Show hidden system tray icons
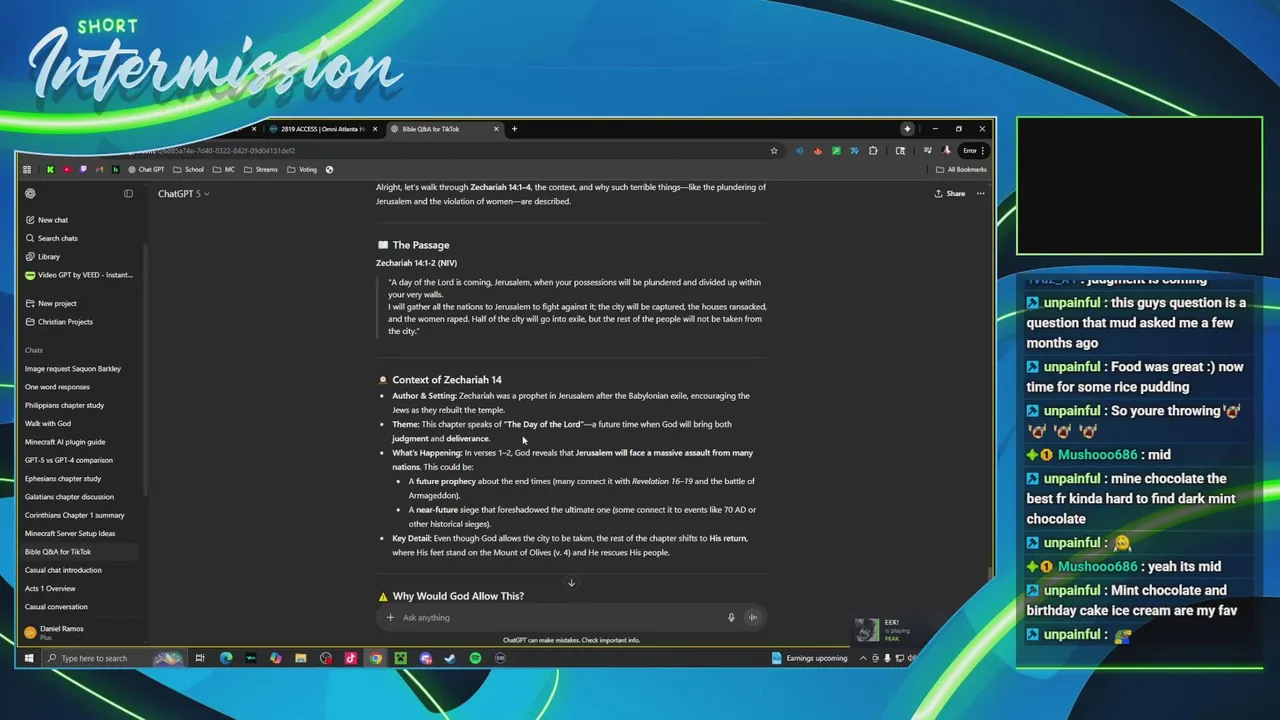This screenshot has width=1280, height=720. [x=863, y=658]
